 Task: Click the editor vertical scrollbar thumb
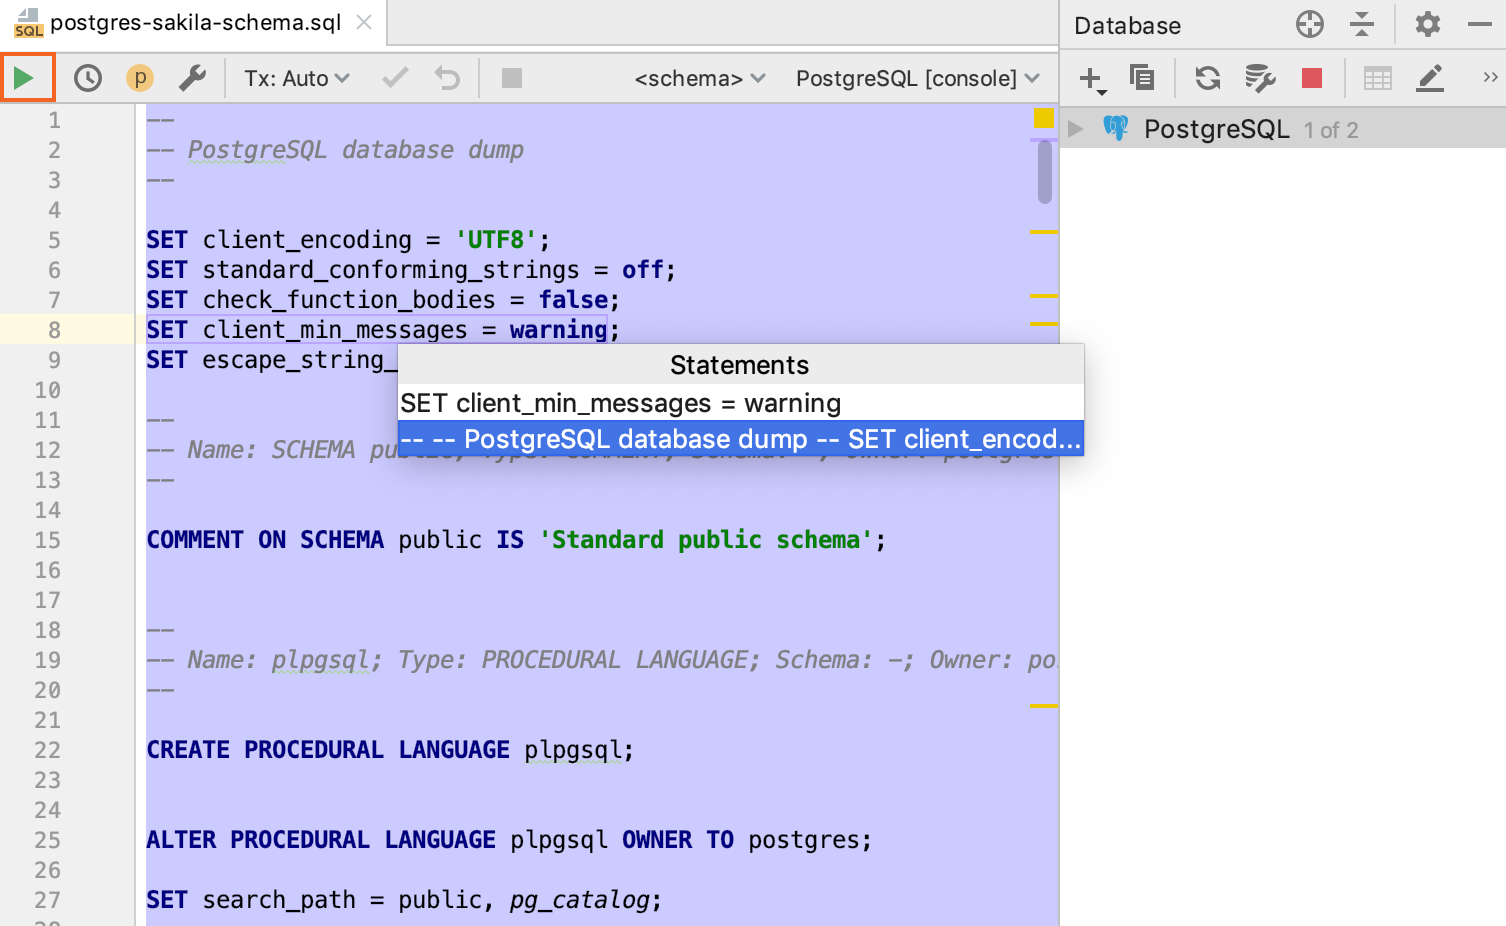click(x=1045, y=171)
